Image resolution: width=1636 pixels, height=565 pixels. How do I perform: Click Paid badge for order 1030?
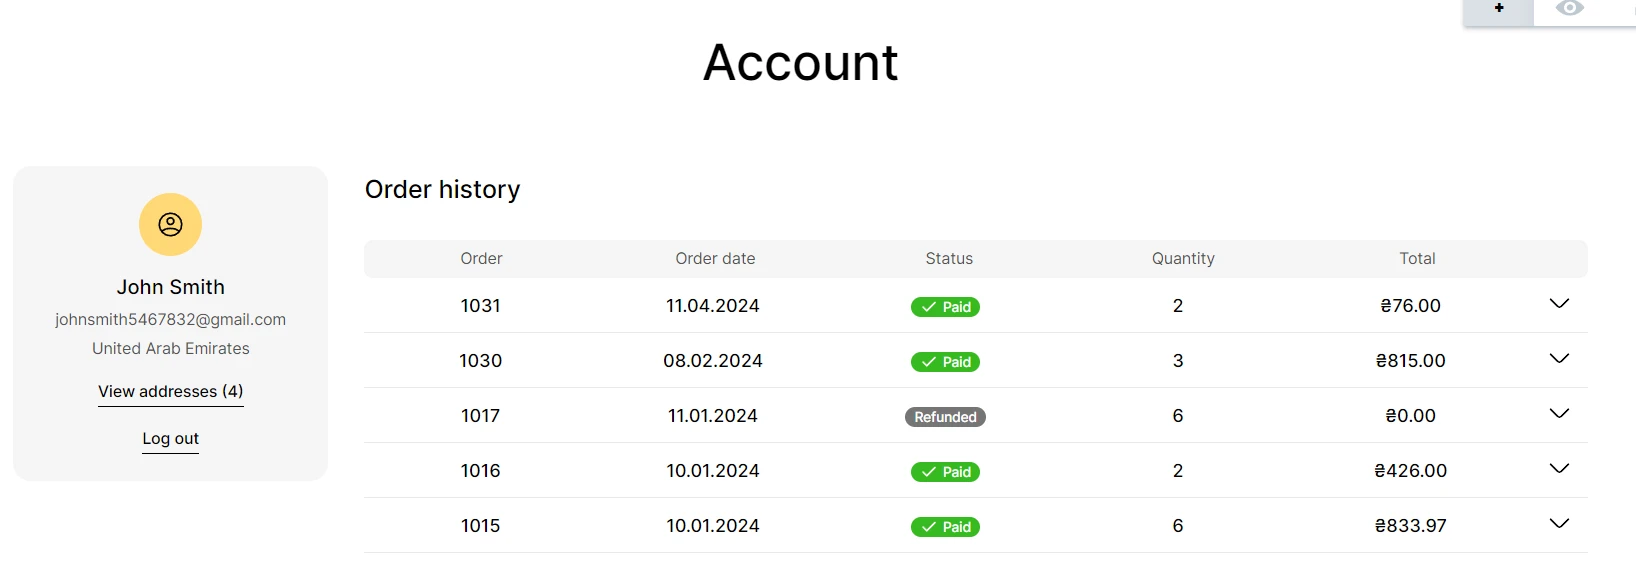pyautogui.click(x=945, y=362)
